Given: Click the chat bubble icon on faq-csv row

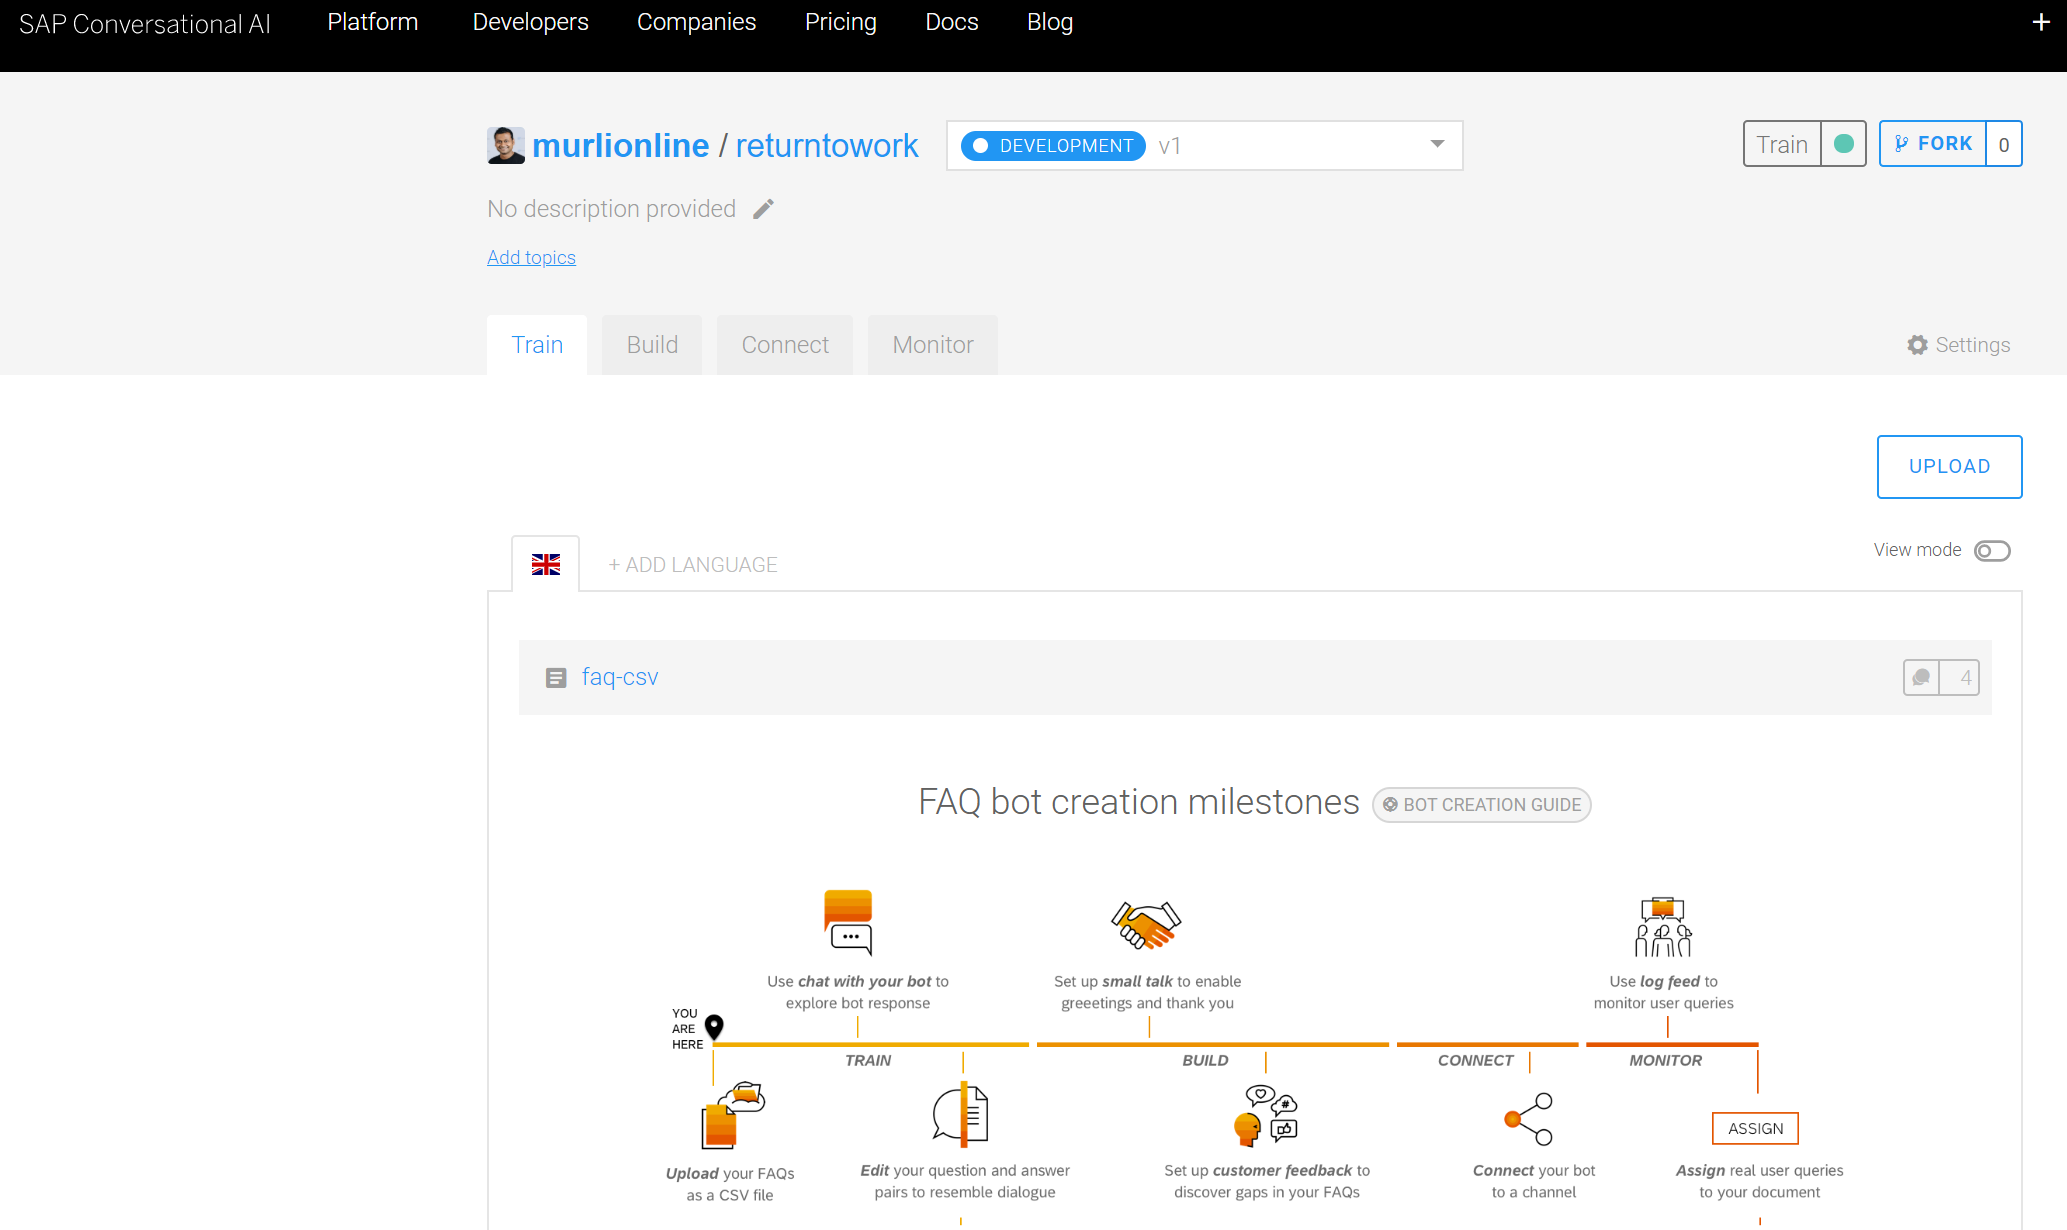Looking at the screenshot, I should (x=1921, y=678).
